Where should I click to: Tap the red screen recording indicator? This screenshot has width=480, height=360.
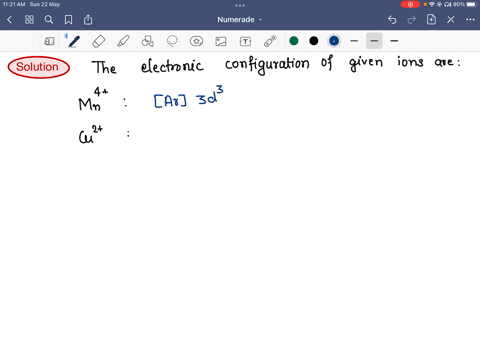pyautogui.click(x=410, y=4)
